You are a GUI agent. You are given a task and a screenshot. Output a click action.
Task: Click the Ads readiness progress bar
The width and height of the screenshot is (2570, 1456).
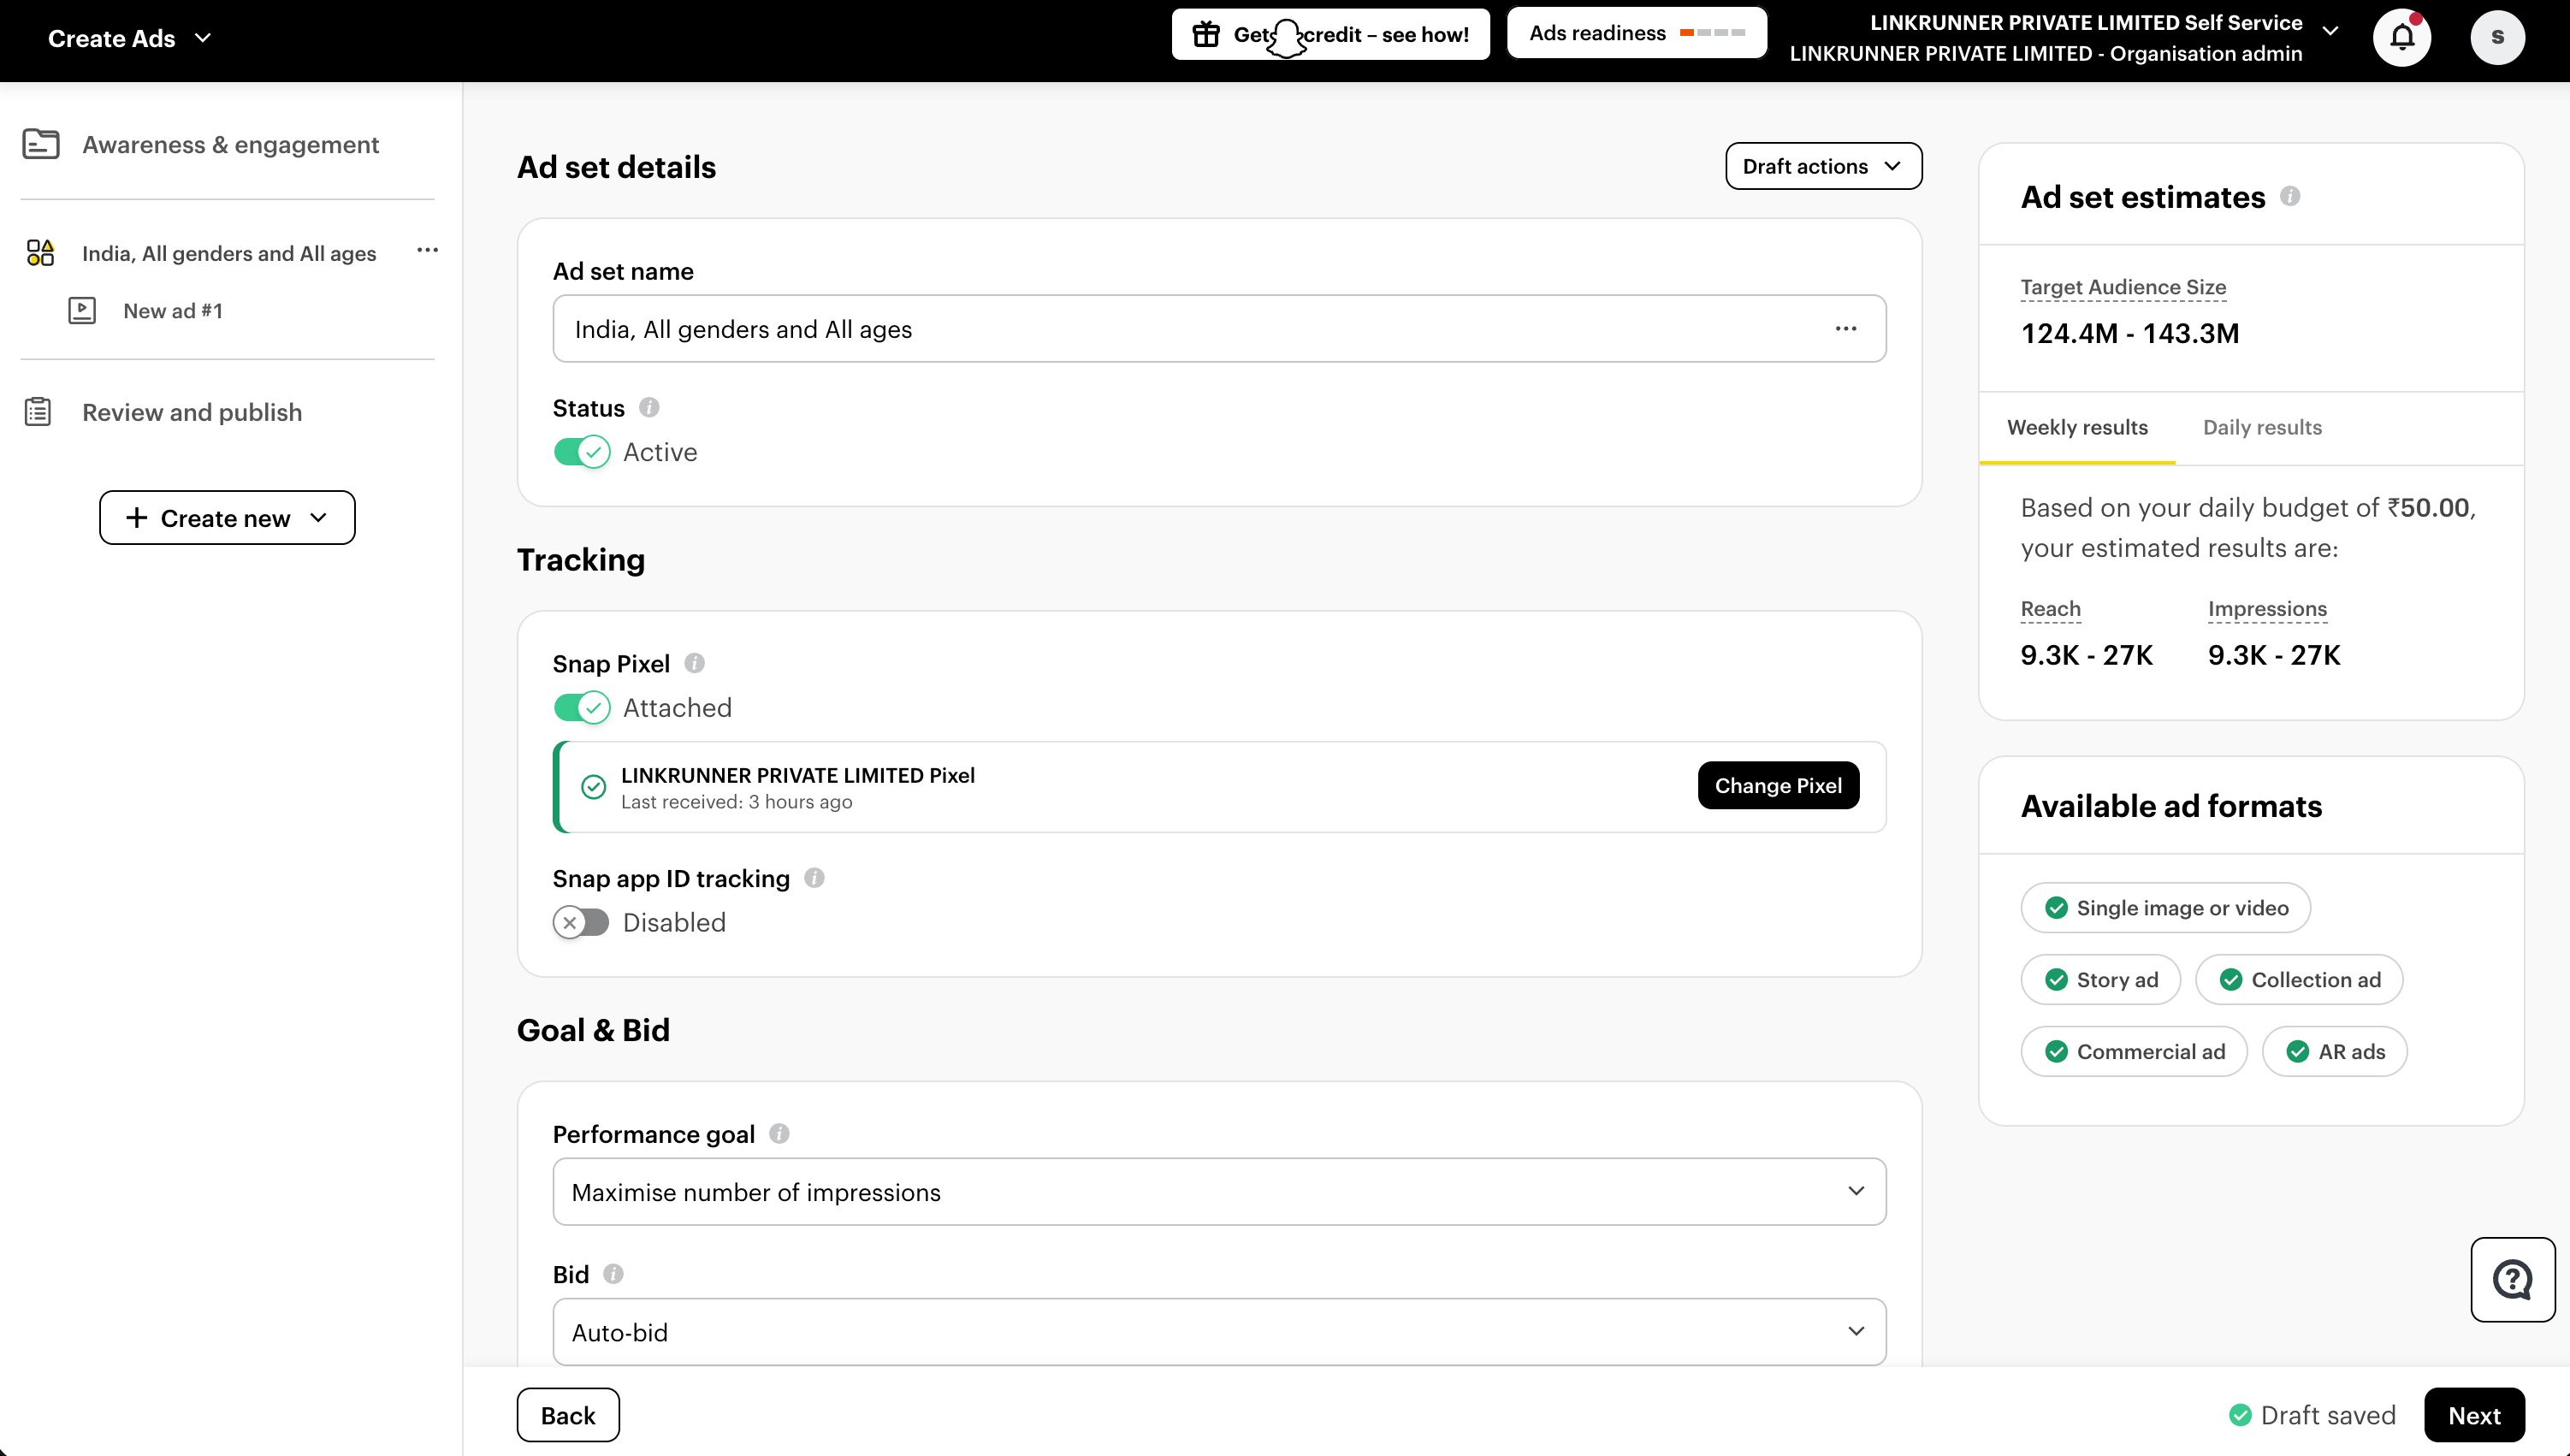1712,33
